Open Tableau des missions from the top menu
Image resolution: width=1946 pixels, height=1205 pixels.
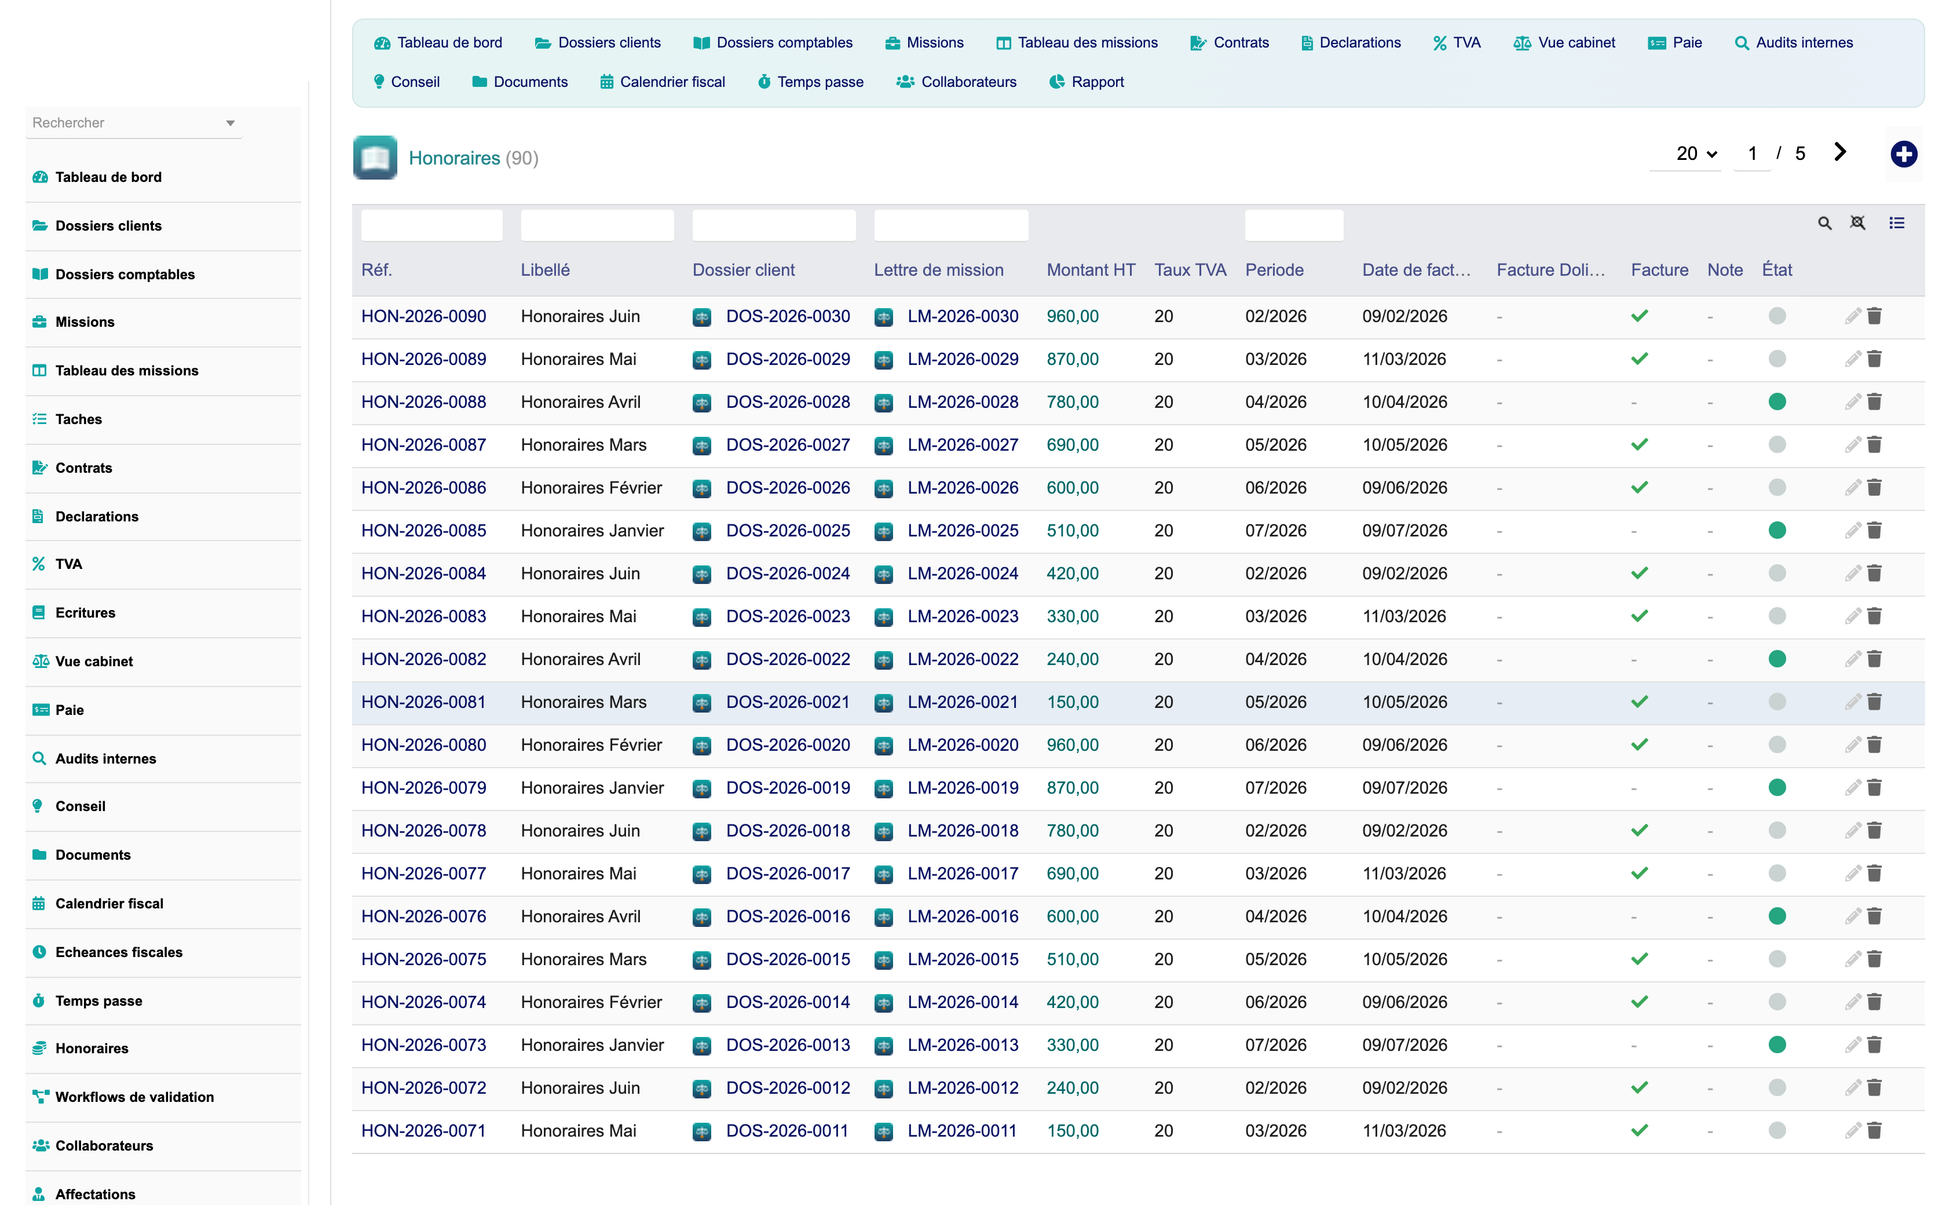[x=1077, y=43]
